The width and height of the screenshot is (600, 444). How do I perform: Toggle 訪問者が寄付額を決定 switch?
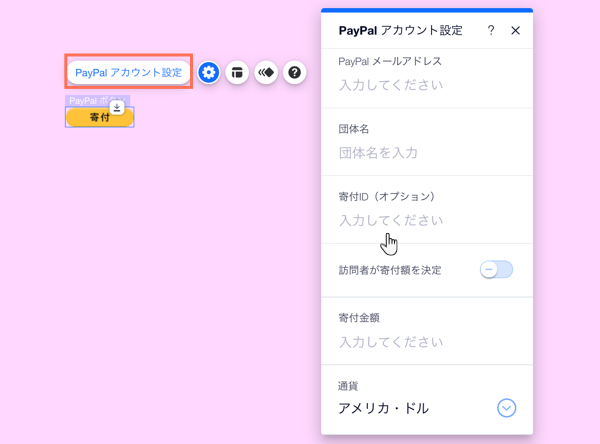[x=496, y=269]
